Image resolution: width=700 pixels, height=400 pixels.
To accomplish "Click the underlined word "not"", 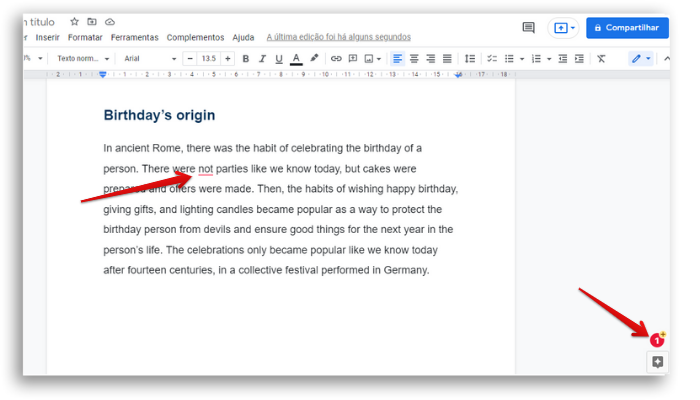I will click(x=205, y=169).
